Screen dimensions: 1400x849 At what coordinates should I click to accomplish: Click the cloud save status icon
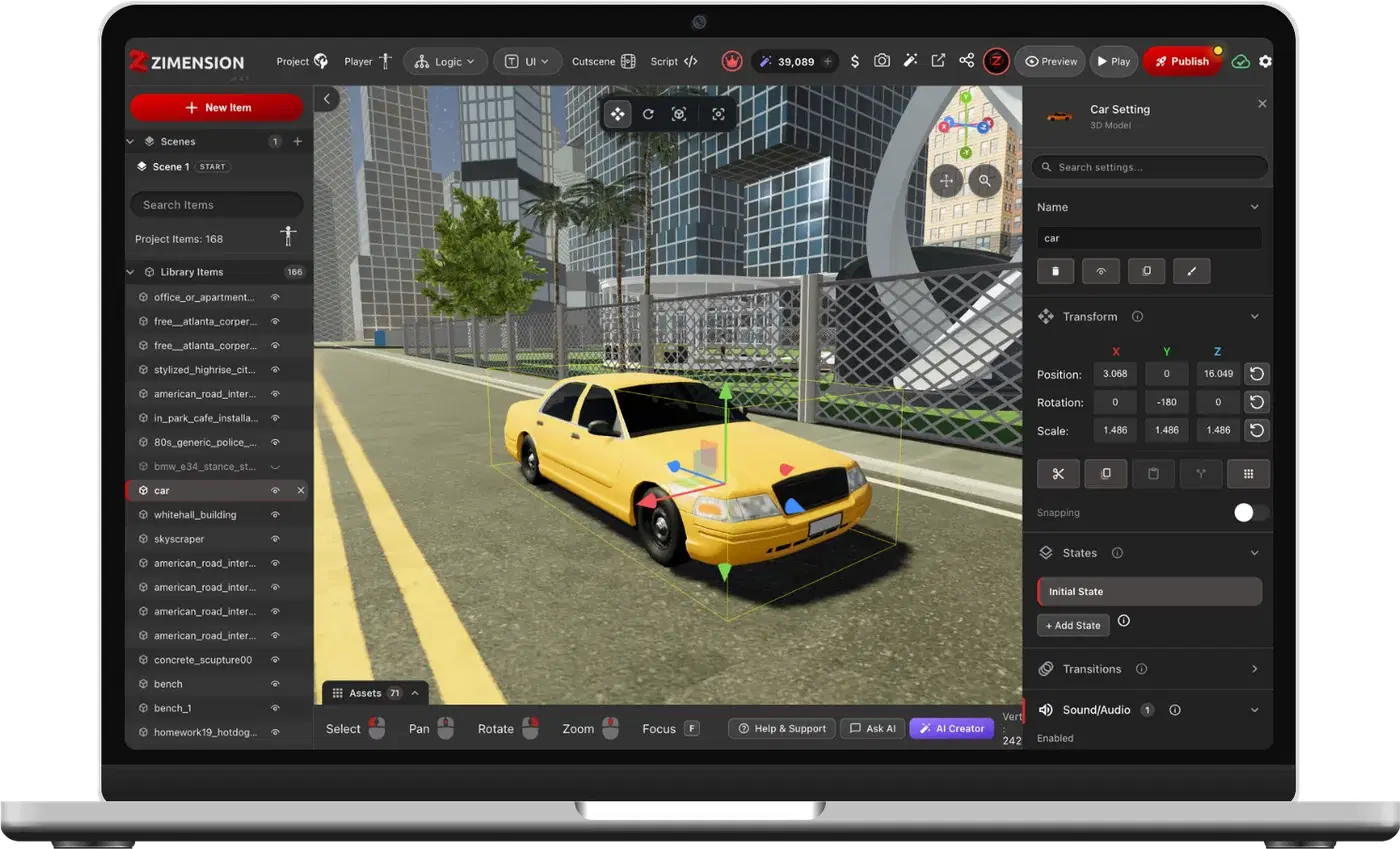click(1241, 61)
